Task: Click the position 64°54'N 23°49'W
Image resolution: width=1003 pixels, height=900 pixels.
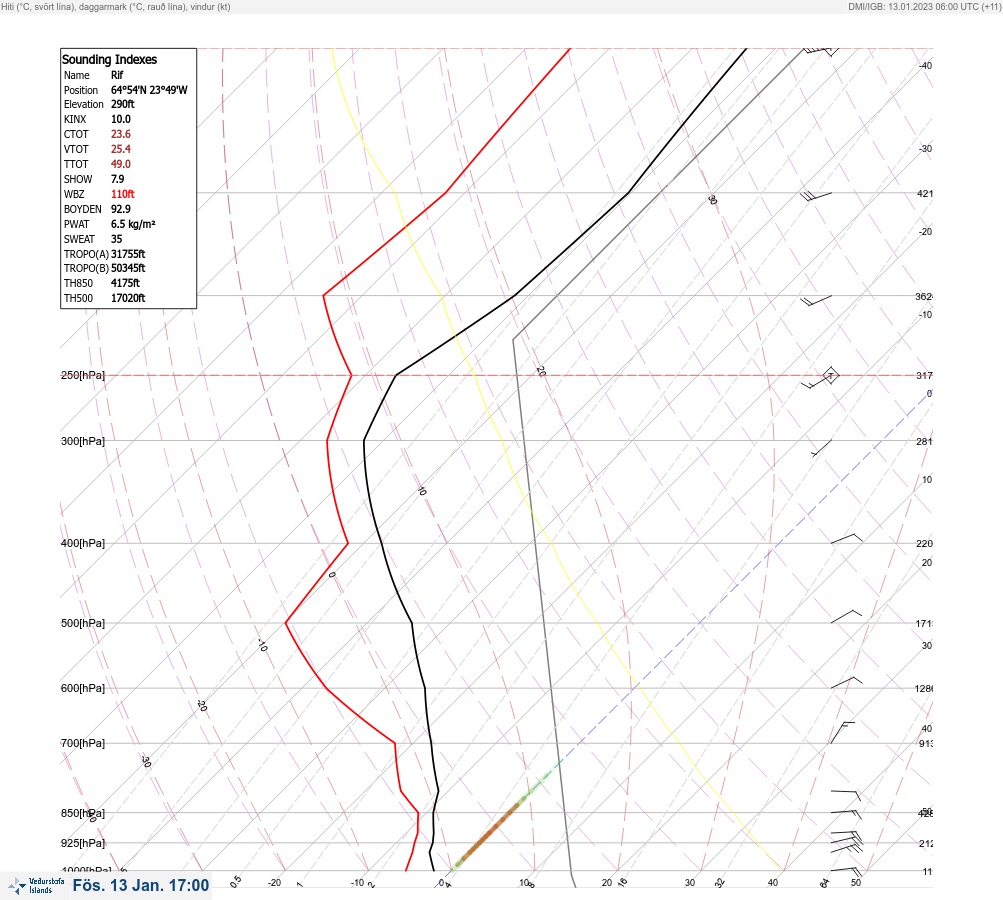Action: point(149,90)
